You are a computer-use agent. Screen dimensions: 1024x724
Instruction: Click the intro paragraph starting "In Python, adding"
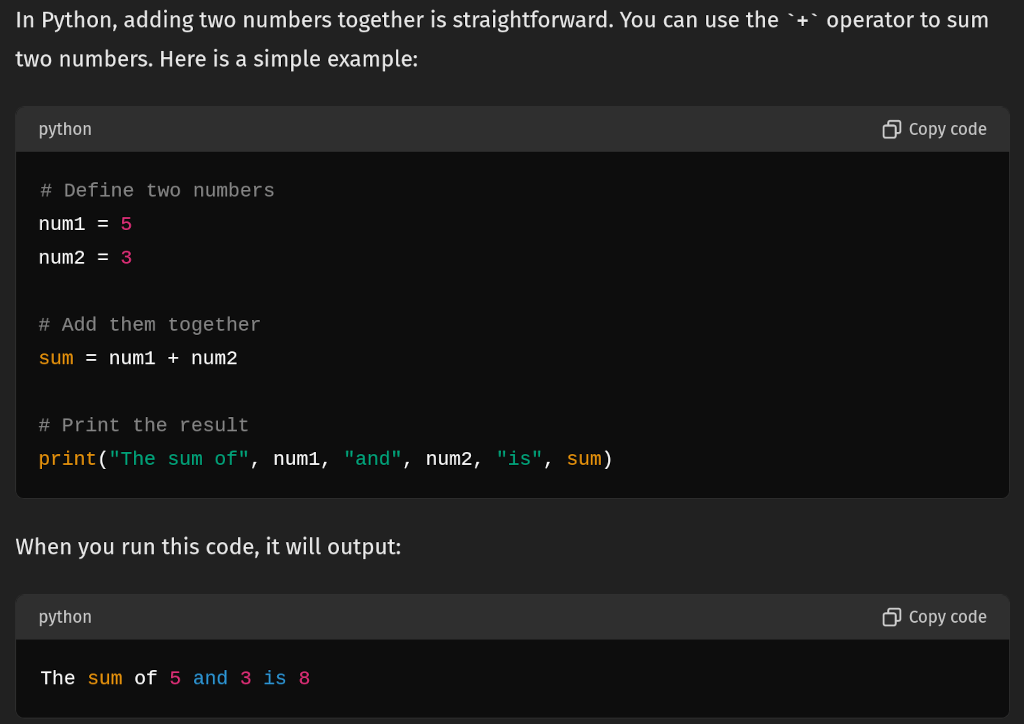click(x=502, y=39)
